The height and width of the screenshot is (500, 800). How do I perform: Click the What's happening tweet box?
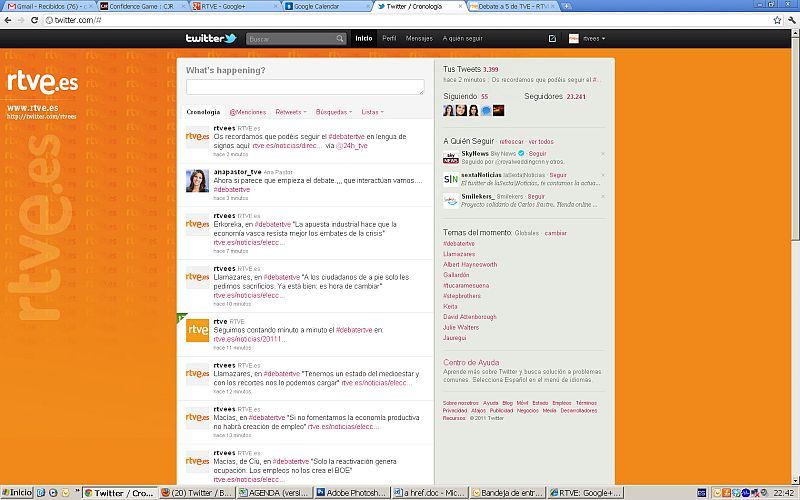tap(304, 87)
